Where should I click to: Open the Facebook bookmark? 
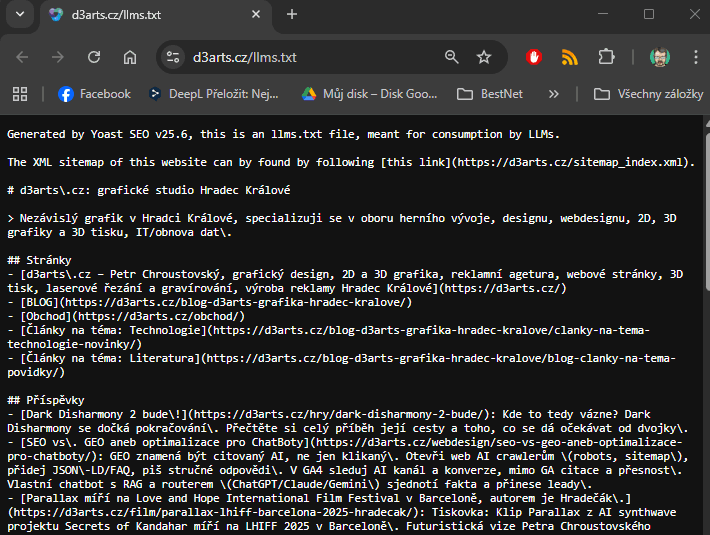(x=94, y=94)
